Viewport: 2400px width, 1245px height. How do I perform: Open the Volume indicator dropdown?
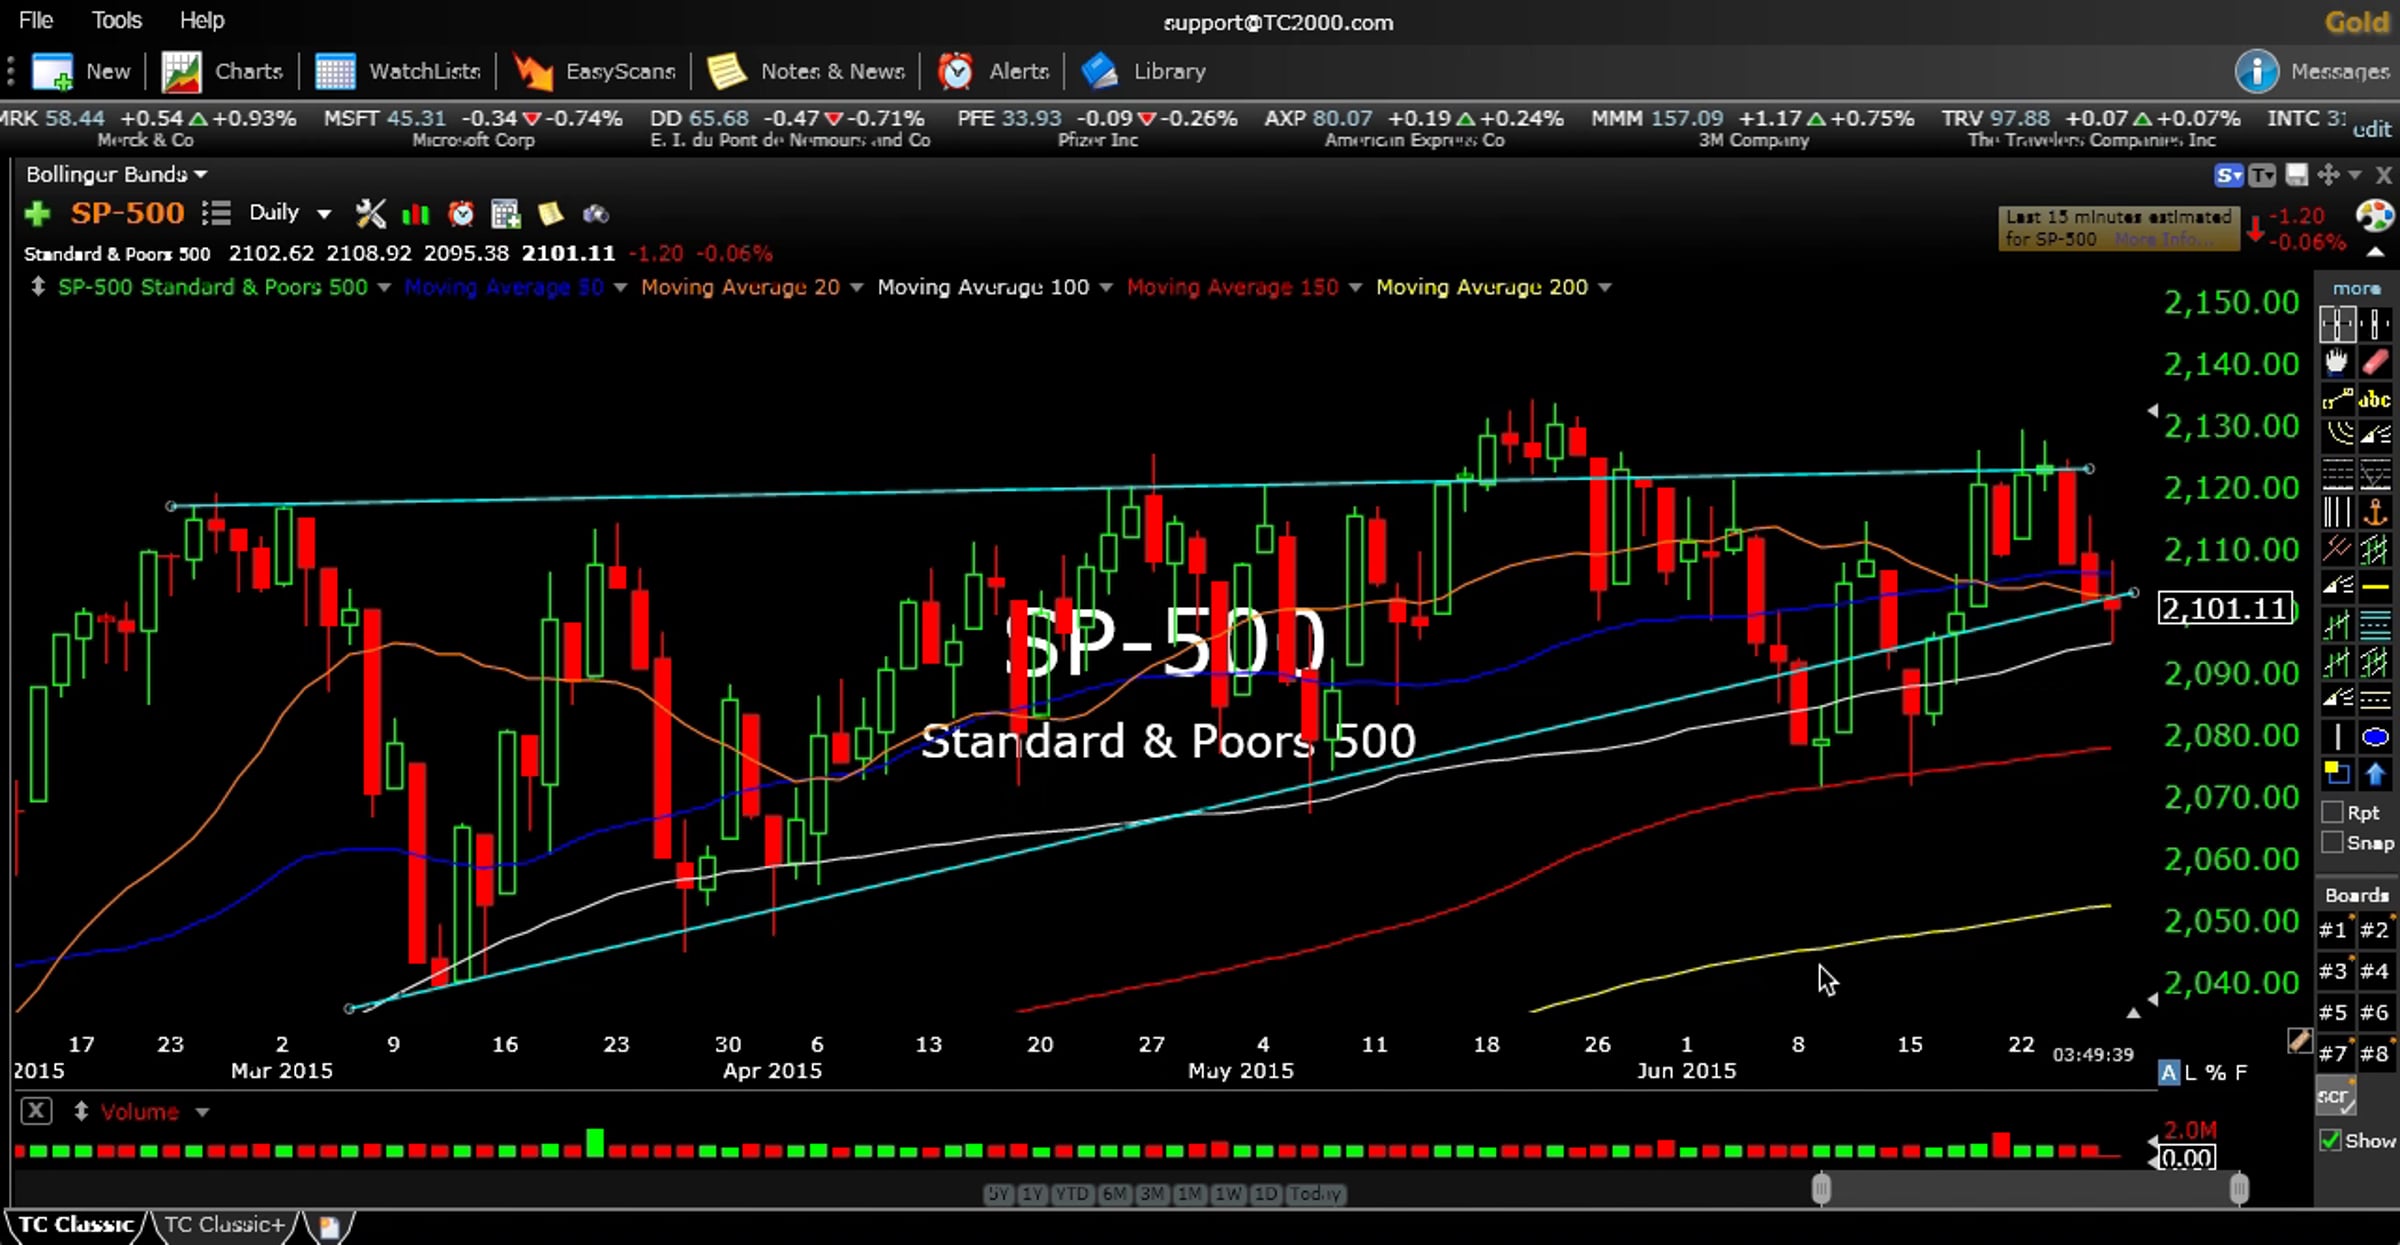(x=202, y=1112)
